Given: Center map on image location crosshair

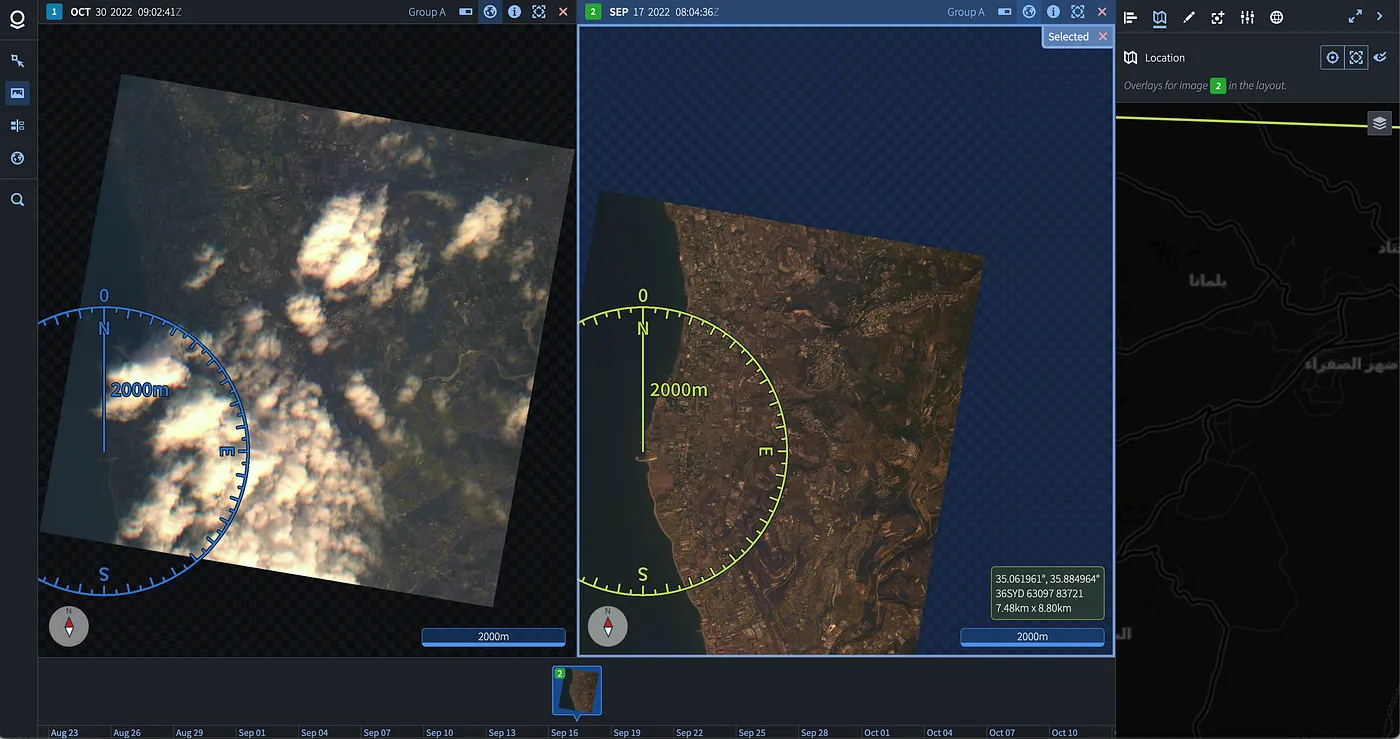Looking at the screenshot, I should 1332,58.
